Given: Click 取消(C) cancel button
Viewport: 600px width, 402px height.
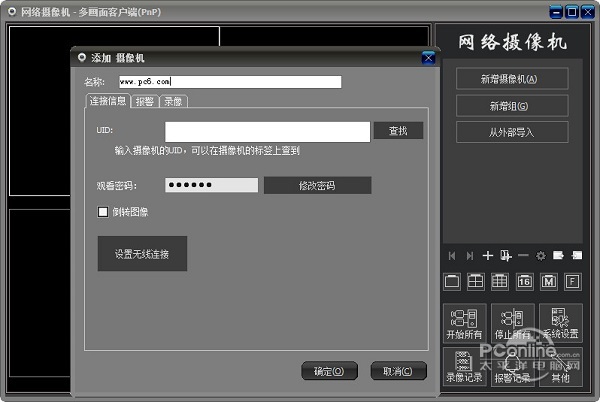Looking at the screenshot, I should click(x=398, y=371).
